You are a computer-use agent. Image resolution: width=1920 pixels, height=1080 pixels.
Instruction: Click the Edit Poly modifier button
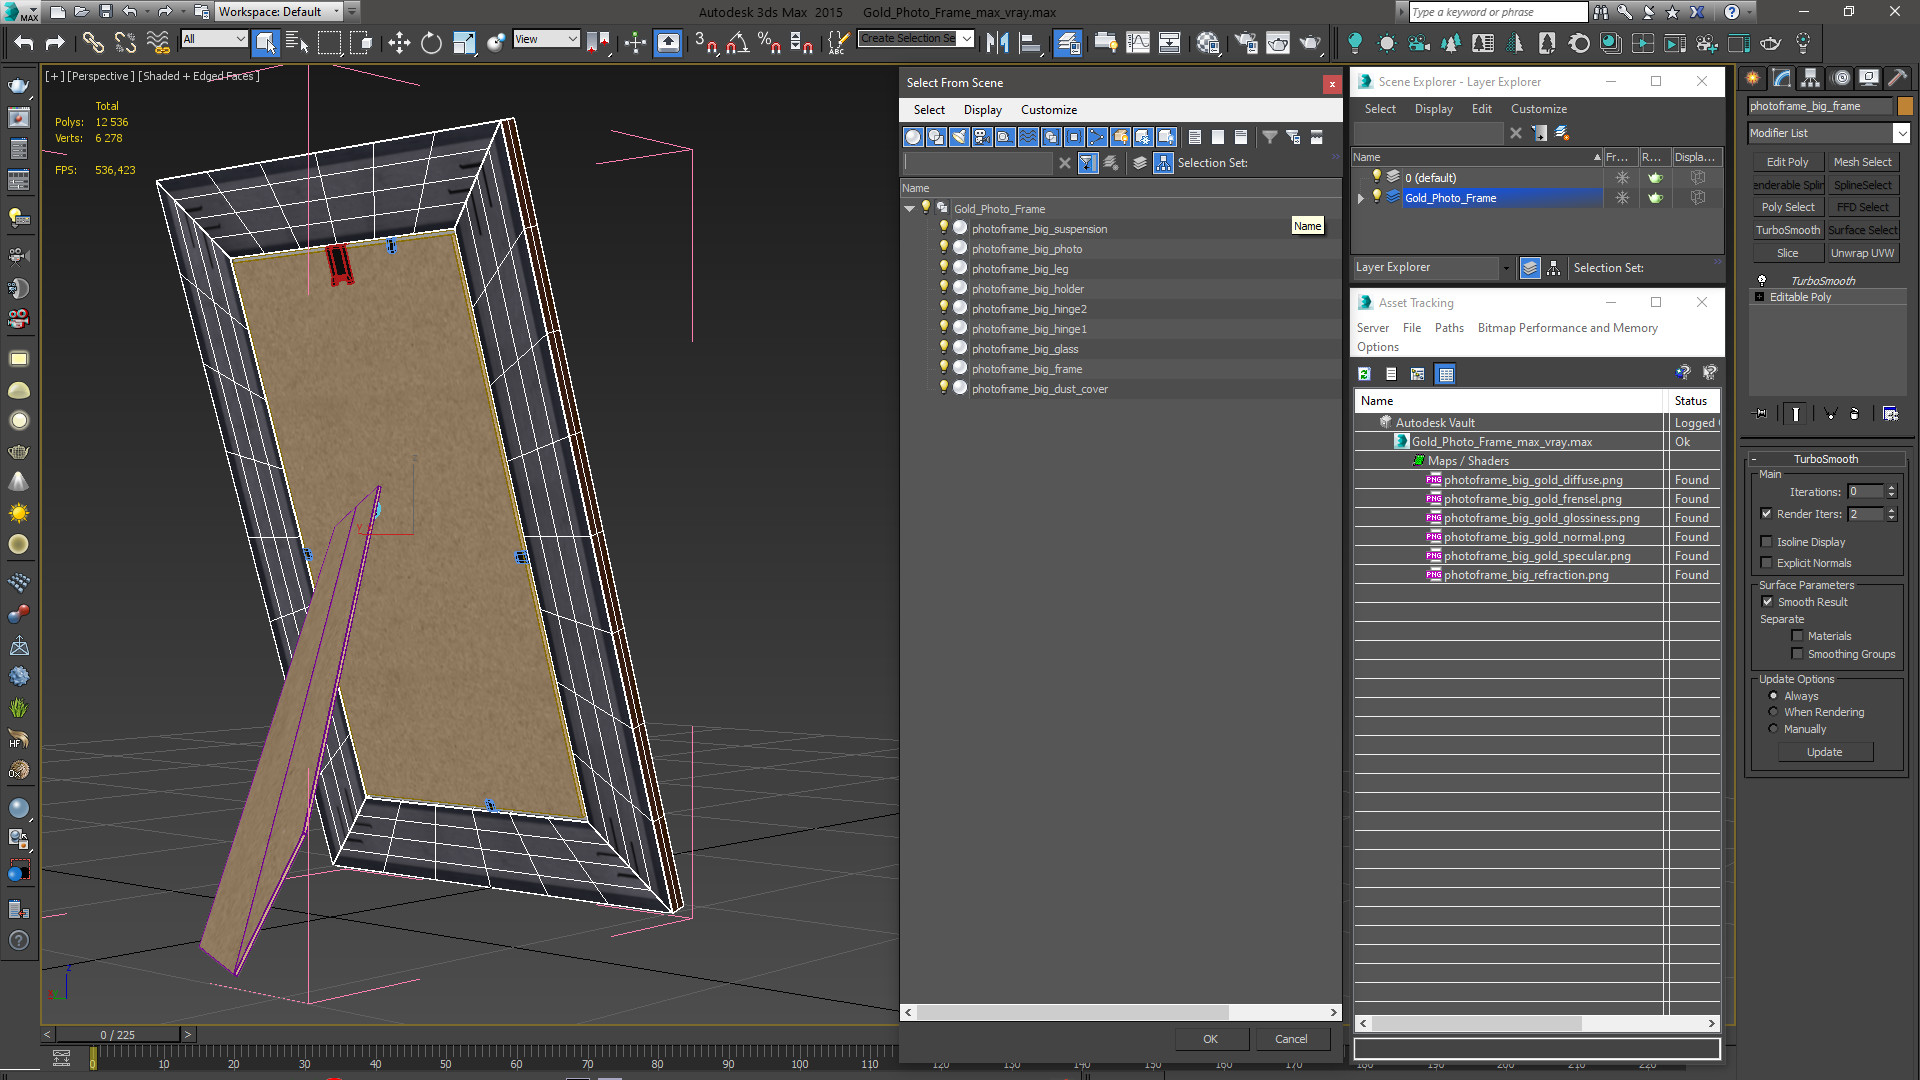tap(1787, 162)
